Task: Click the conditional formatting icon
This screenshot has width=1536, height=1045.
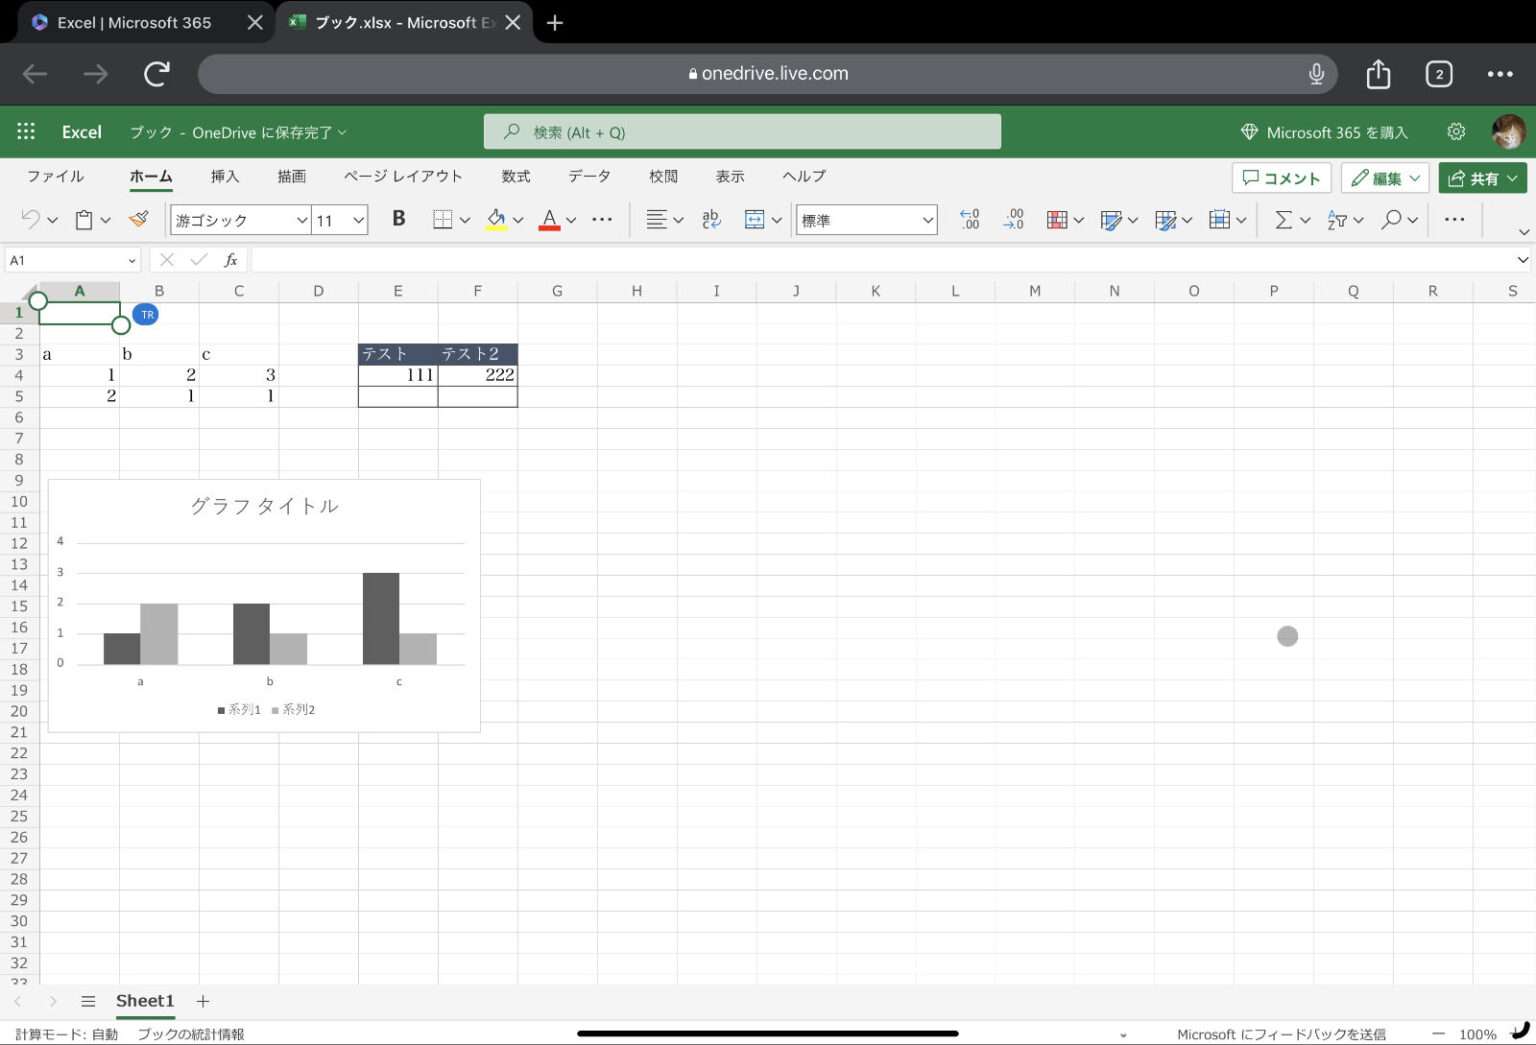Action: [x=1056, y=219]
